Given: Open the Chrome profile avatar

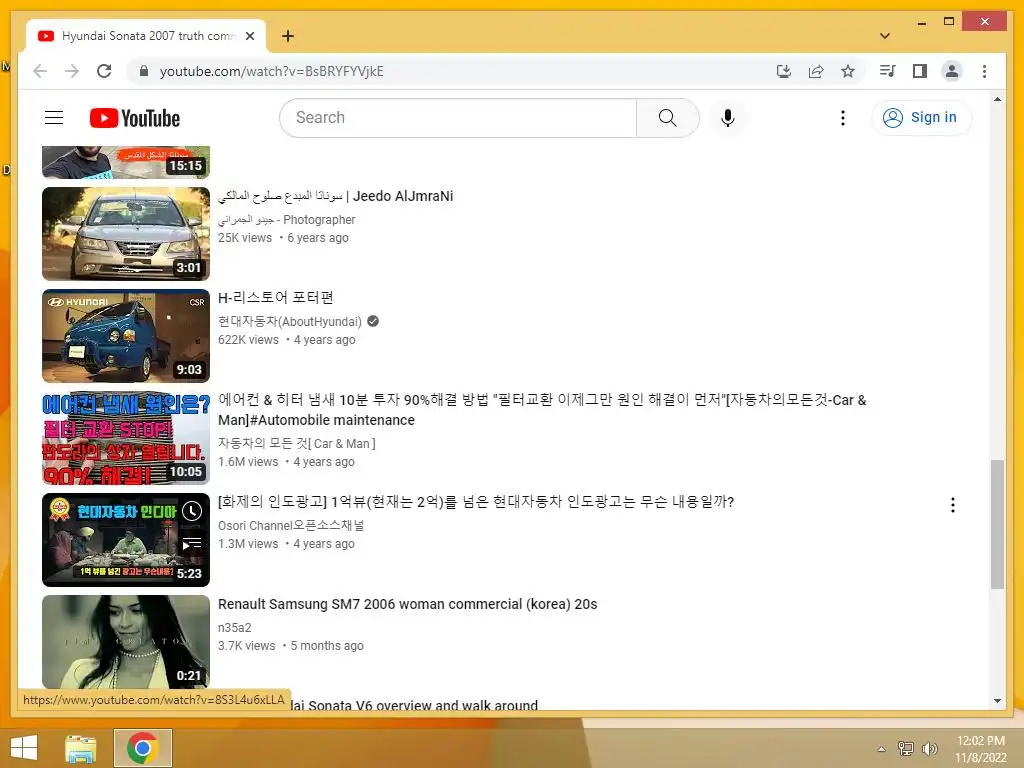Looking at the screenshot, I should [952, 71].
